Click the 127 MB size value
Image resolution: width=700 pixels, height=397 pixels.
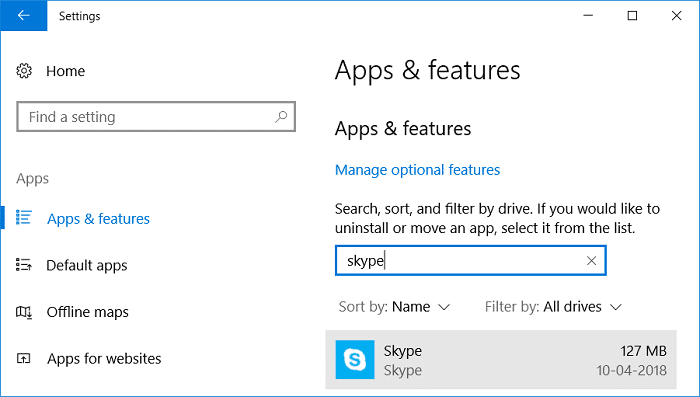(643, 351)
